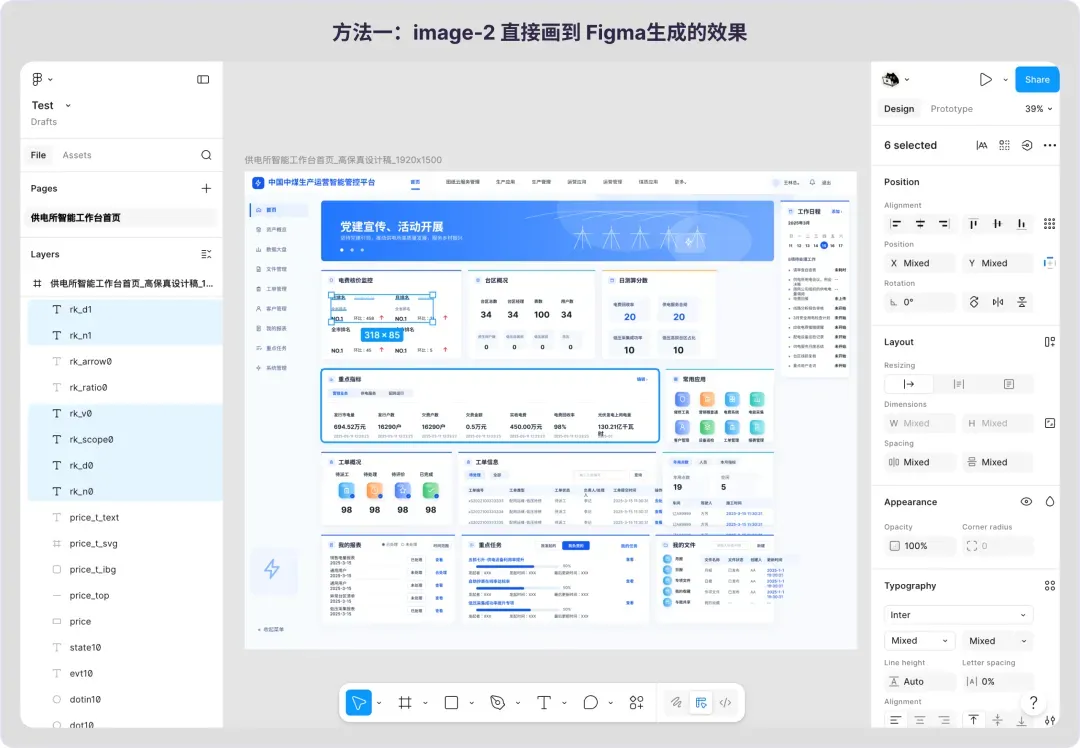Align selection to right
Image resolution: width=1080 pixels, height=748 pixels.
tap(944, 224)
